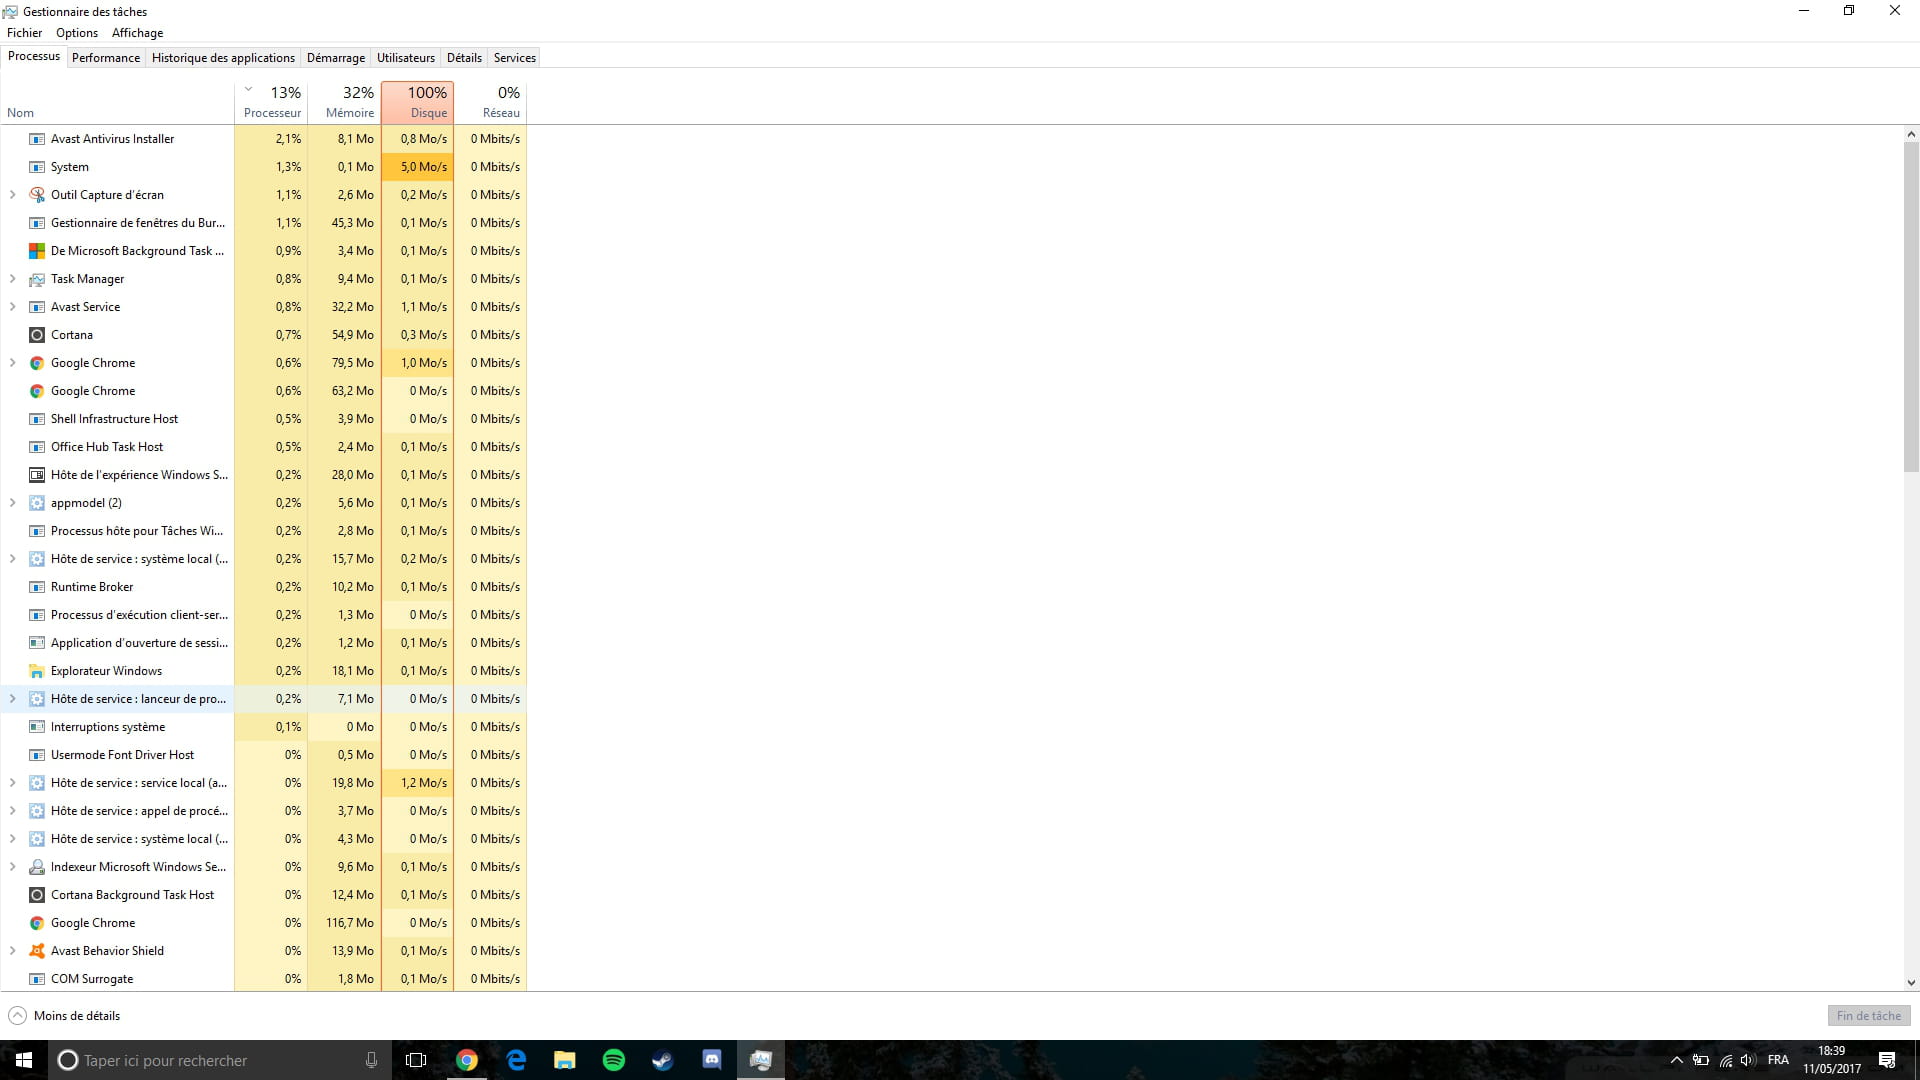Click scrollbar up arrow in process list
This screenshot has height=1080, width=1920.
1911,134
